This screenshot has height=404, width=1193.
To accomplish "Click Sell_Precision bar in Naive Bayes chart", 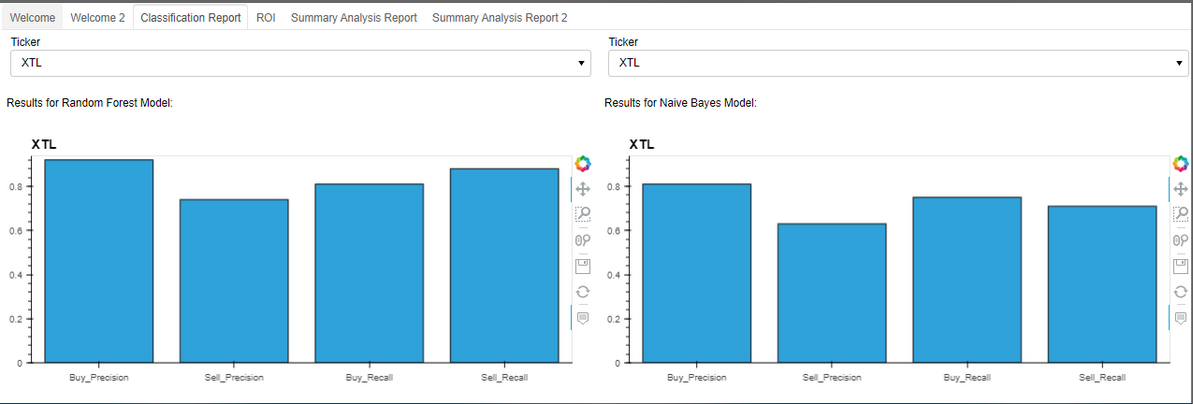I will [832, 293].
